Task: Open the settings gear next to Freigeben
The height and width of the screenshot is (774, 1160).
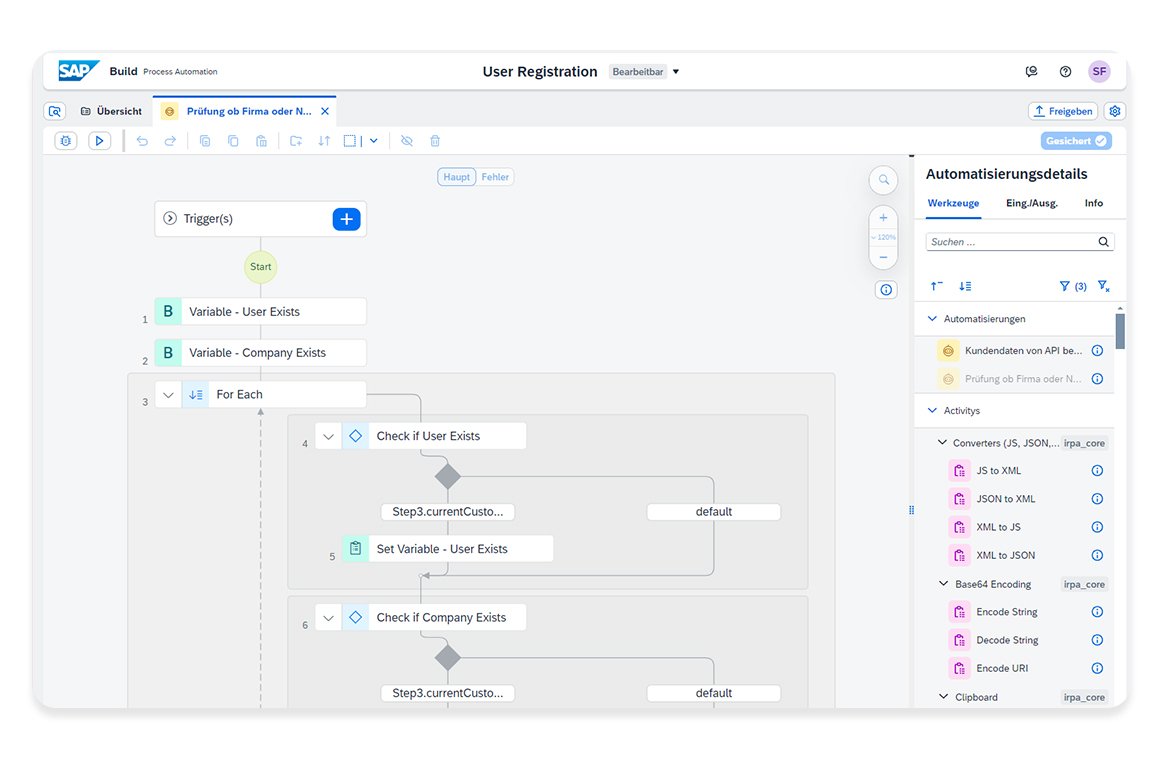Action: pyautogui.click(x=1116, y=111)
